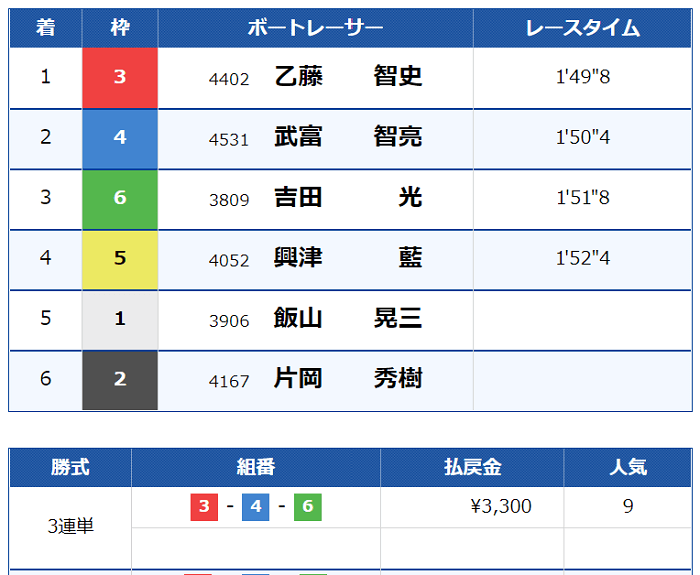700x575 pixels.
Task: Open racer 武富 智亮 profile
Action: (x=348, y=137)
